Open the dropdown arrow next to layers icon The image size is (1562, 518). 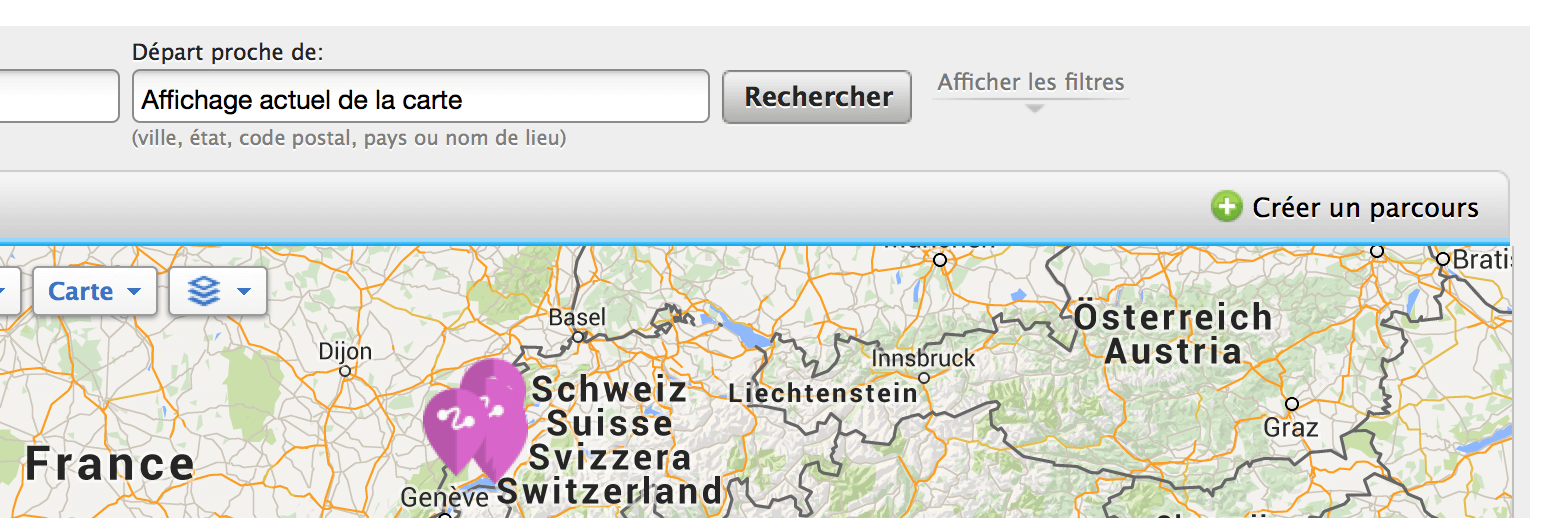click(x=243, y=292)
